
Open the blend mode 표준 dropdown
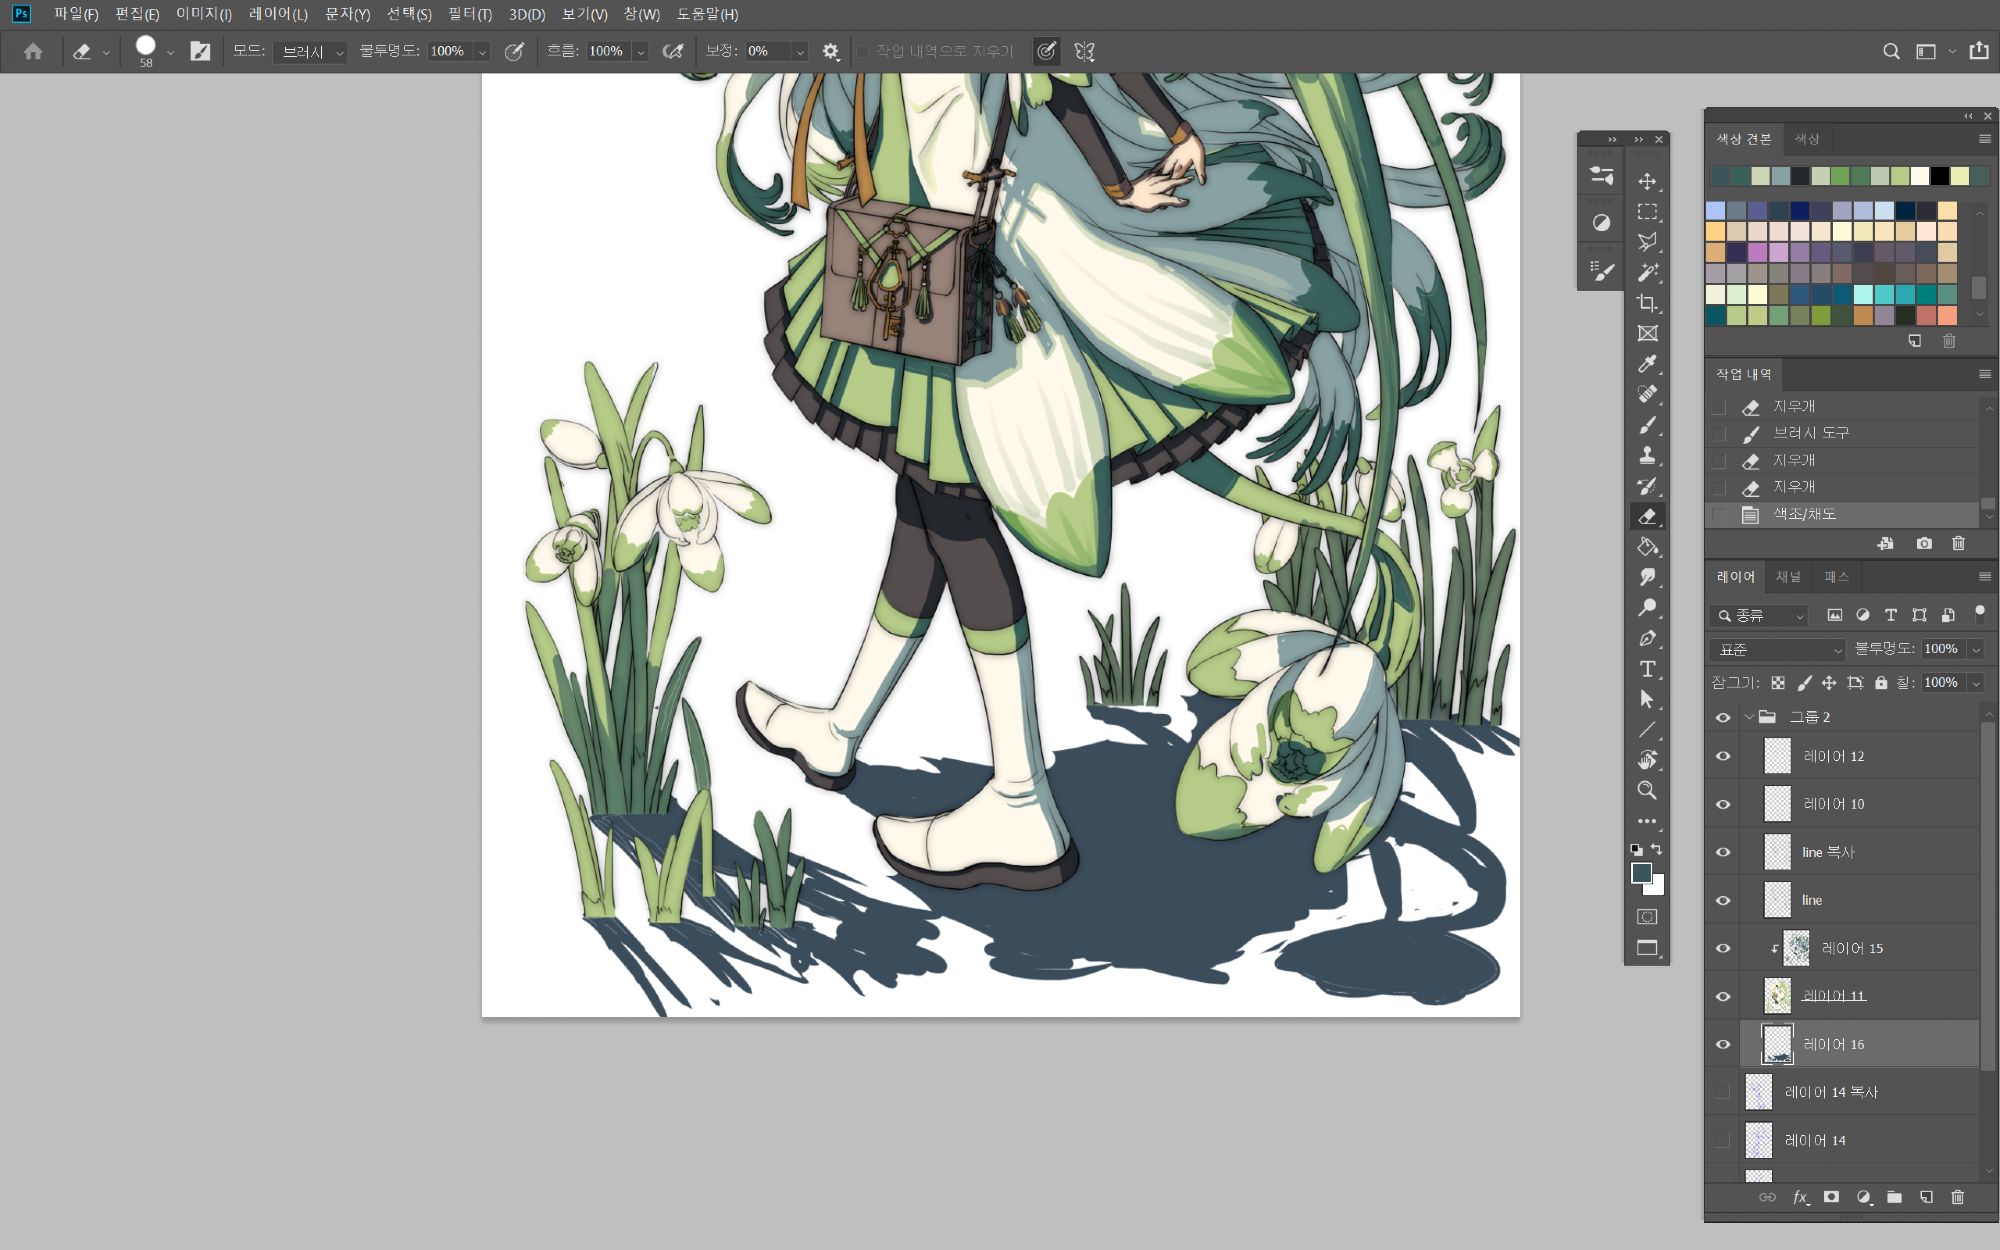point(1777,650)
